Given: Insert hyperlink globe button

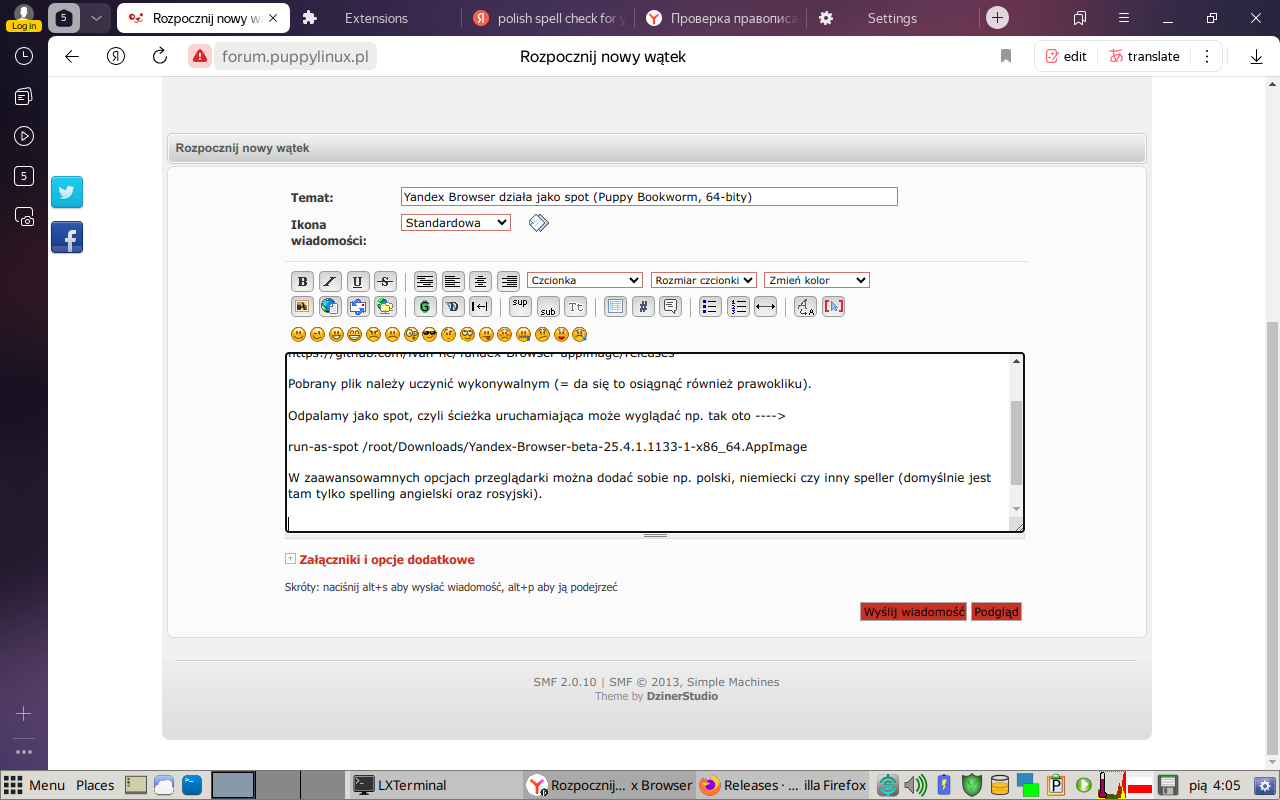Looking at the screenshot, I should click(330, 307).
